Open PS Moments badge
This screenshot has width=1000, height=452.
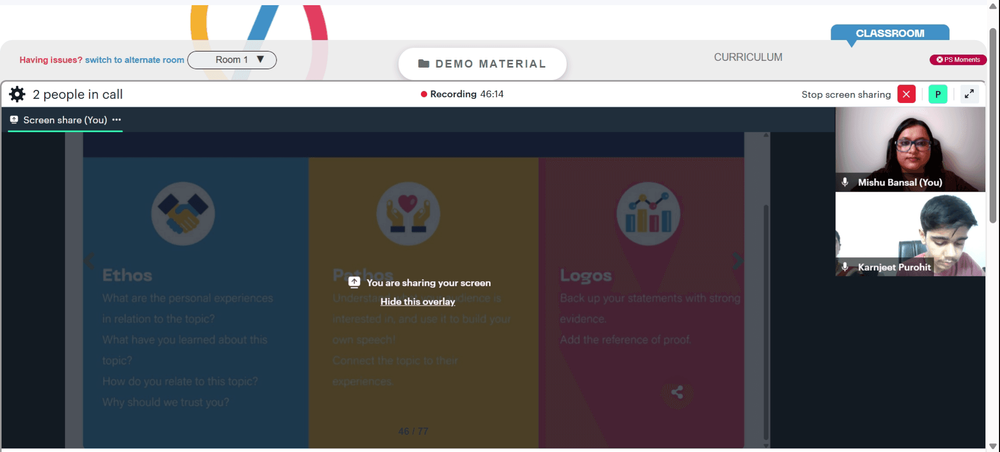tap(958, 60)
